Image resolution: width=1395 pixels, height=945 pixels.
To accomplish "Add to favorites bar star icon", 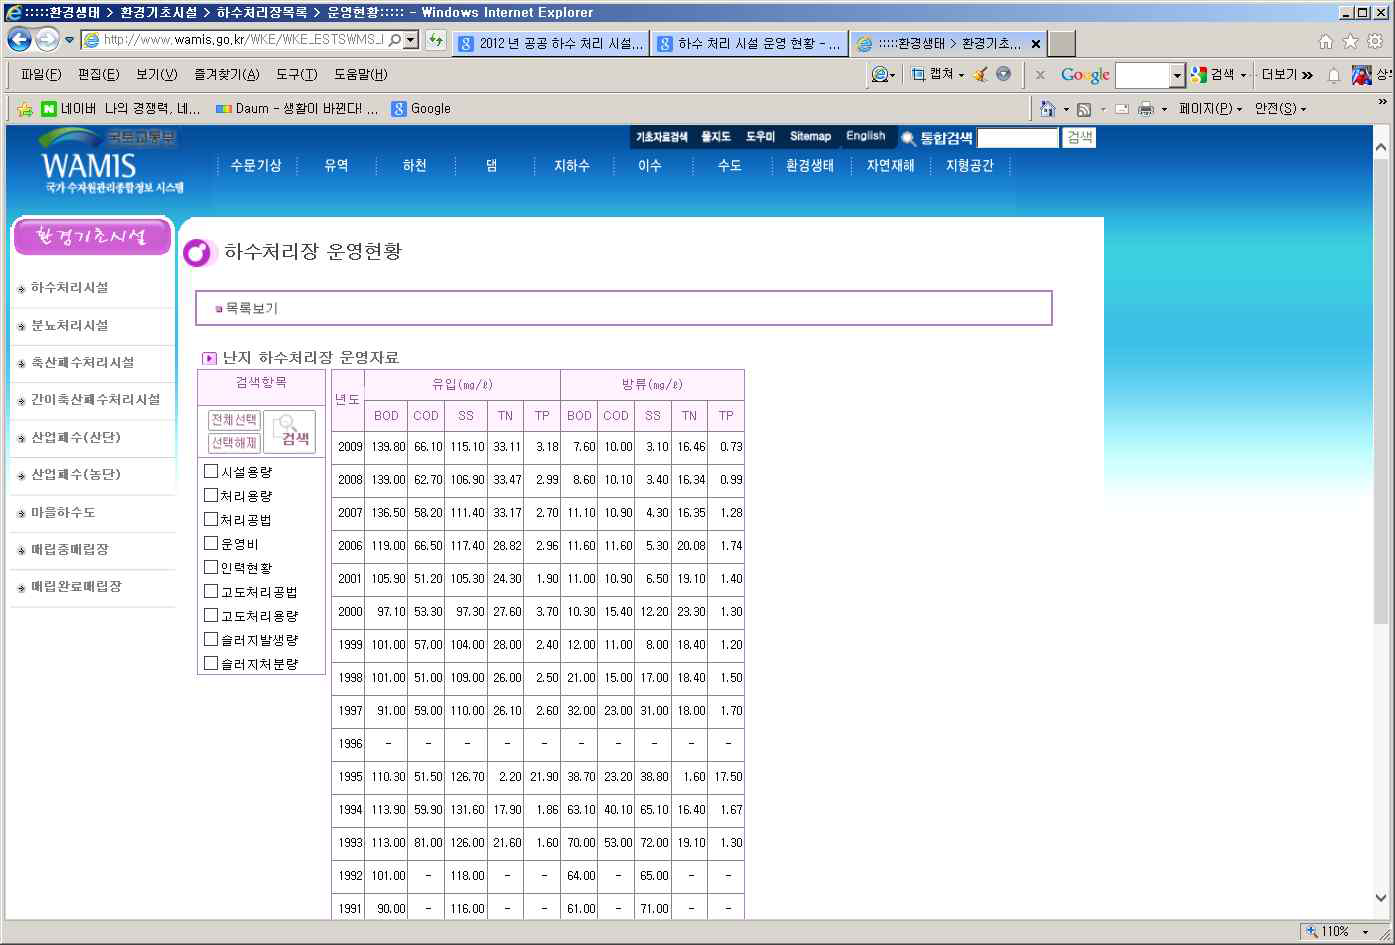I will tap(25, 109).
